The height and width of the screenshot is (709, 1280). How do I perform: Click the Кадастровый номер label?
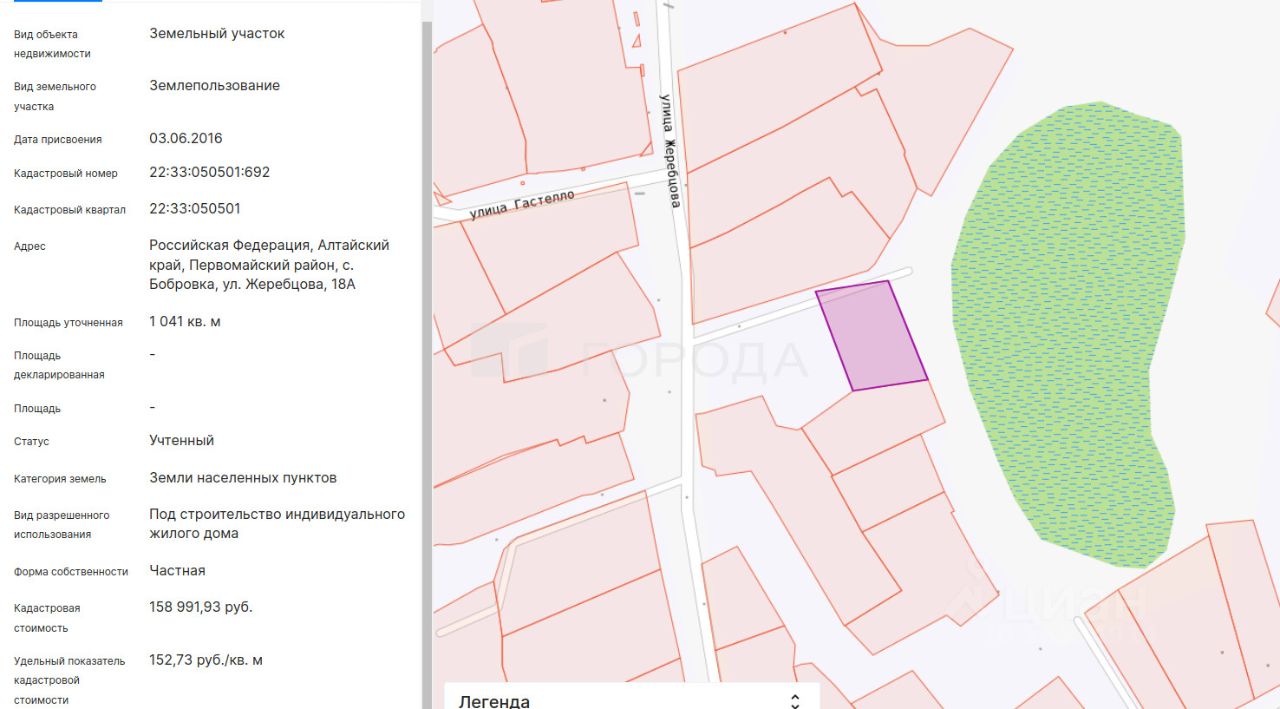[x=66, y=174]
